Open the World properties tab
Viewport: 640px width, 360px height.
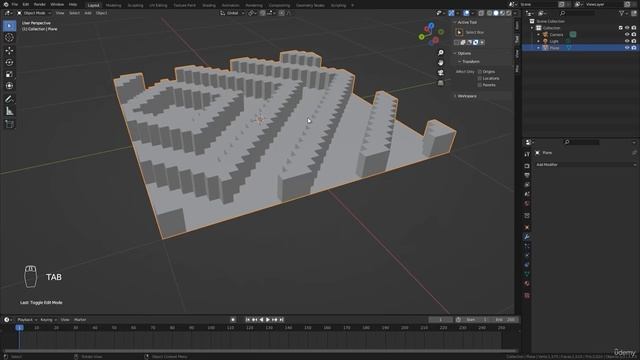[x=527, y=203]
